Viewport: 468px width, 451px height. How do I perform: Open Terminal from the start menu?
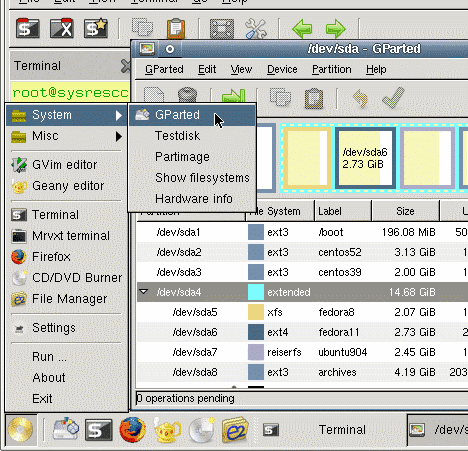tap(67, 215)
